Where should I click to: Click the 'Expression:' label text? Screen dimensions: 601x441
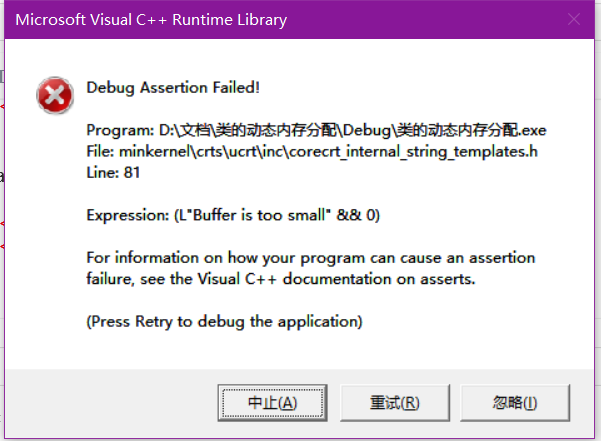tap(128, 215)
